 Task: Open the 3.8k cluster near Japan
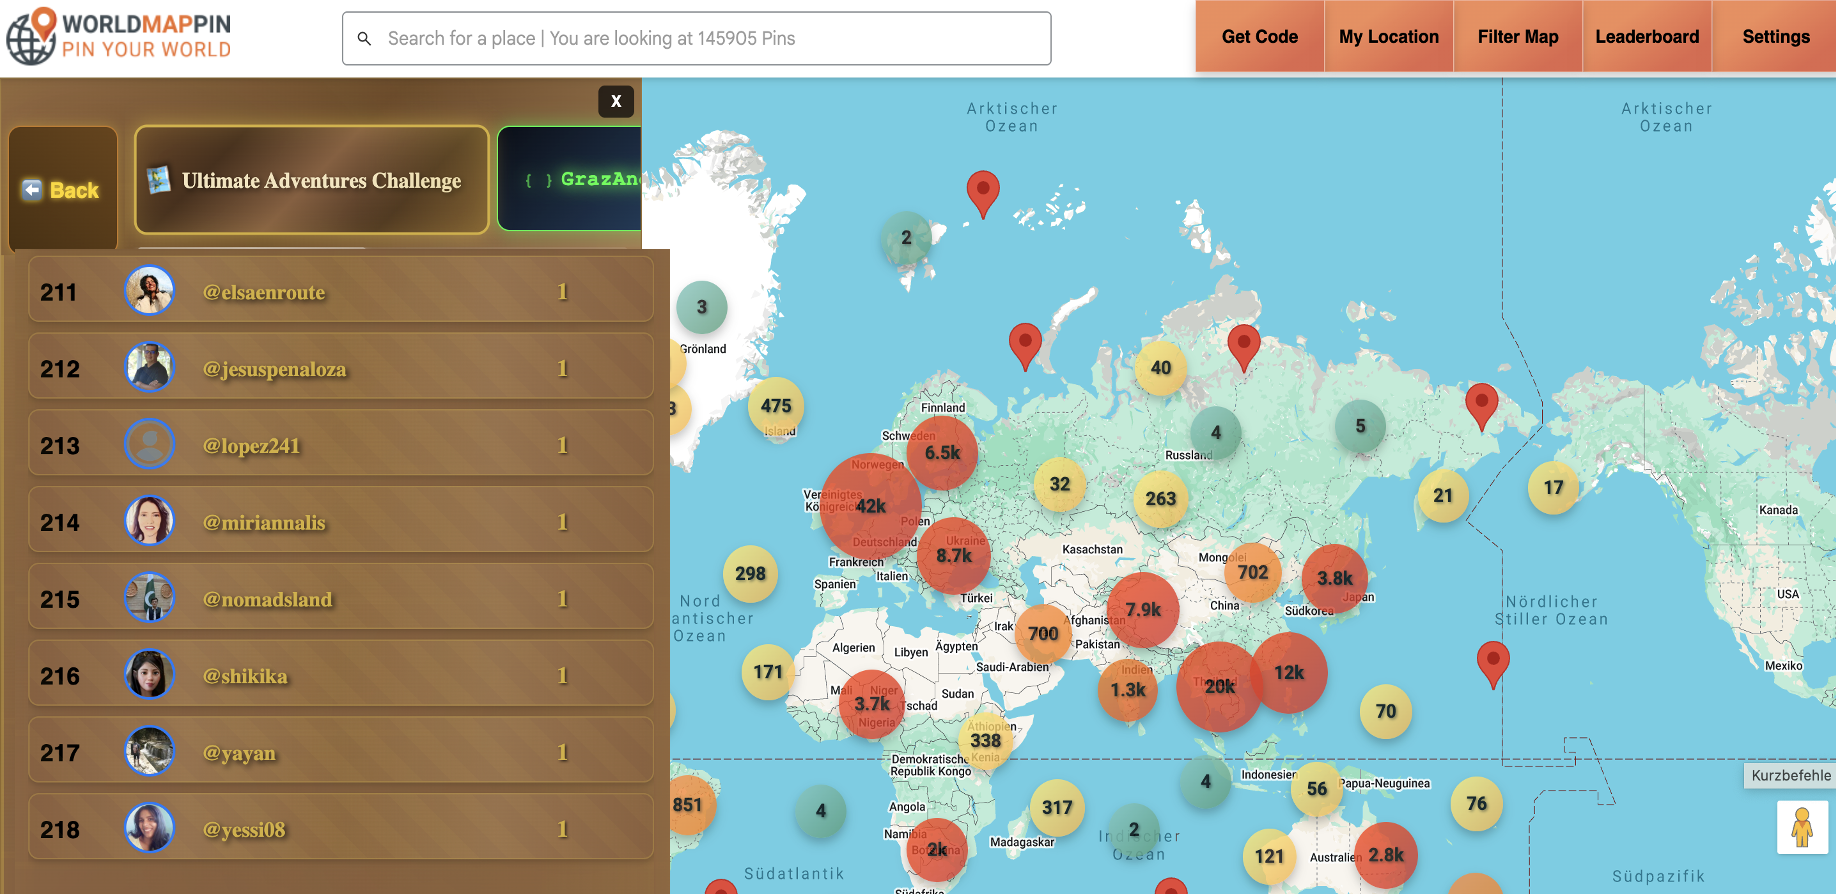pyautogui.click(x=1335, y=578)
